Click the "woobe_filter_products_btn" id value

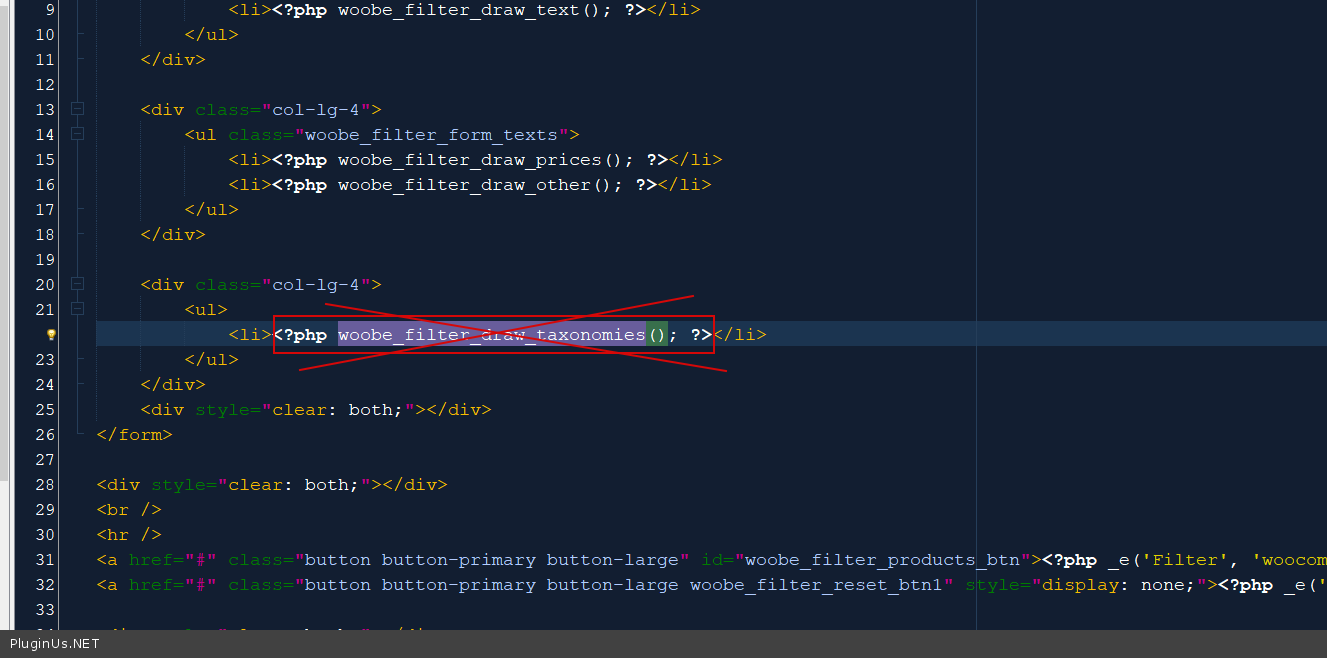(x=883, y=560)
